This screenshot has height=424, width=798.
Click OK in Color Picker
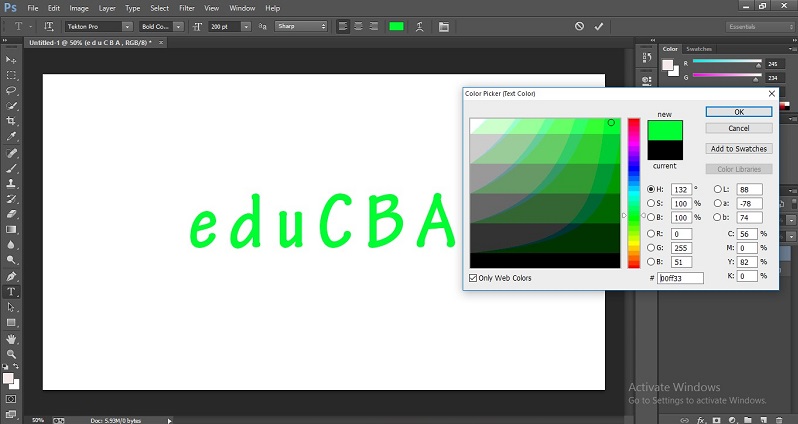point(739,112)
